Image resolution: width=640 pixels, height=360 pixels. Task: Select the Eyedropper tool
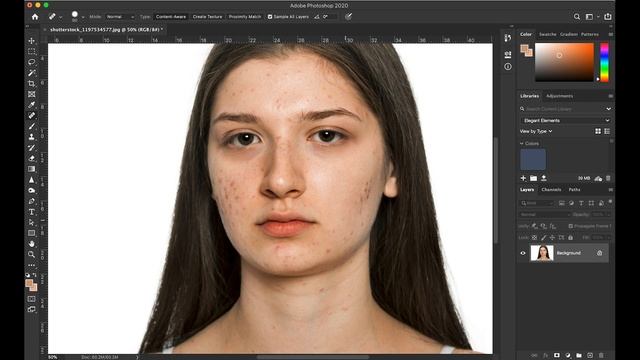[x=31, y=105]
